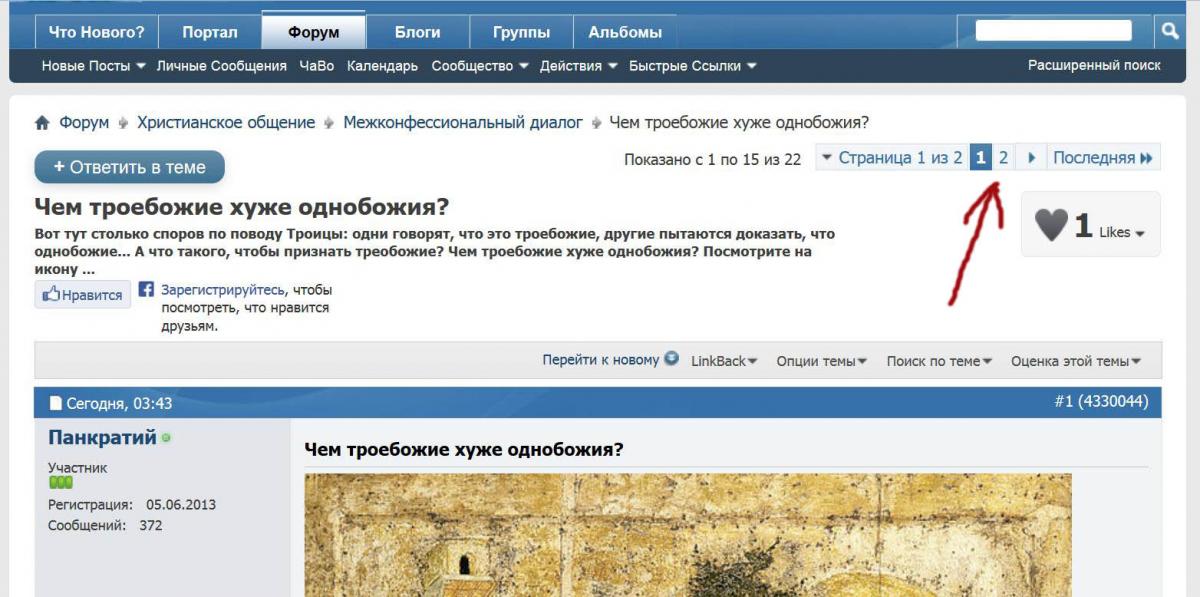
Task: Open the Сообщество dropdown menu
Action: [x=479, y=66]
